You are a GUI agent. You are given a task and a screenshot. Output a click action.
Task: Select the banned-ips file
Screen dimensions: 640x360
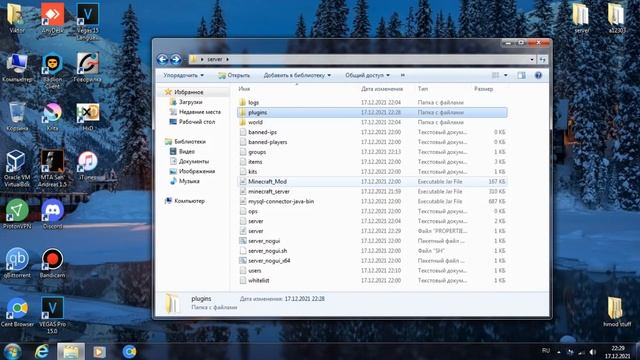372,132
